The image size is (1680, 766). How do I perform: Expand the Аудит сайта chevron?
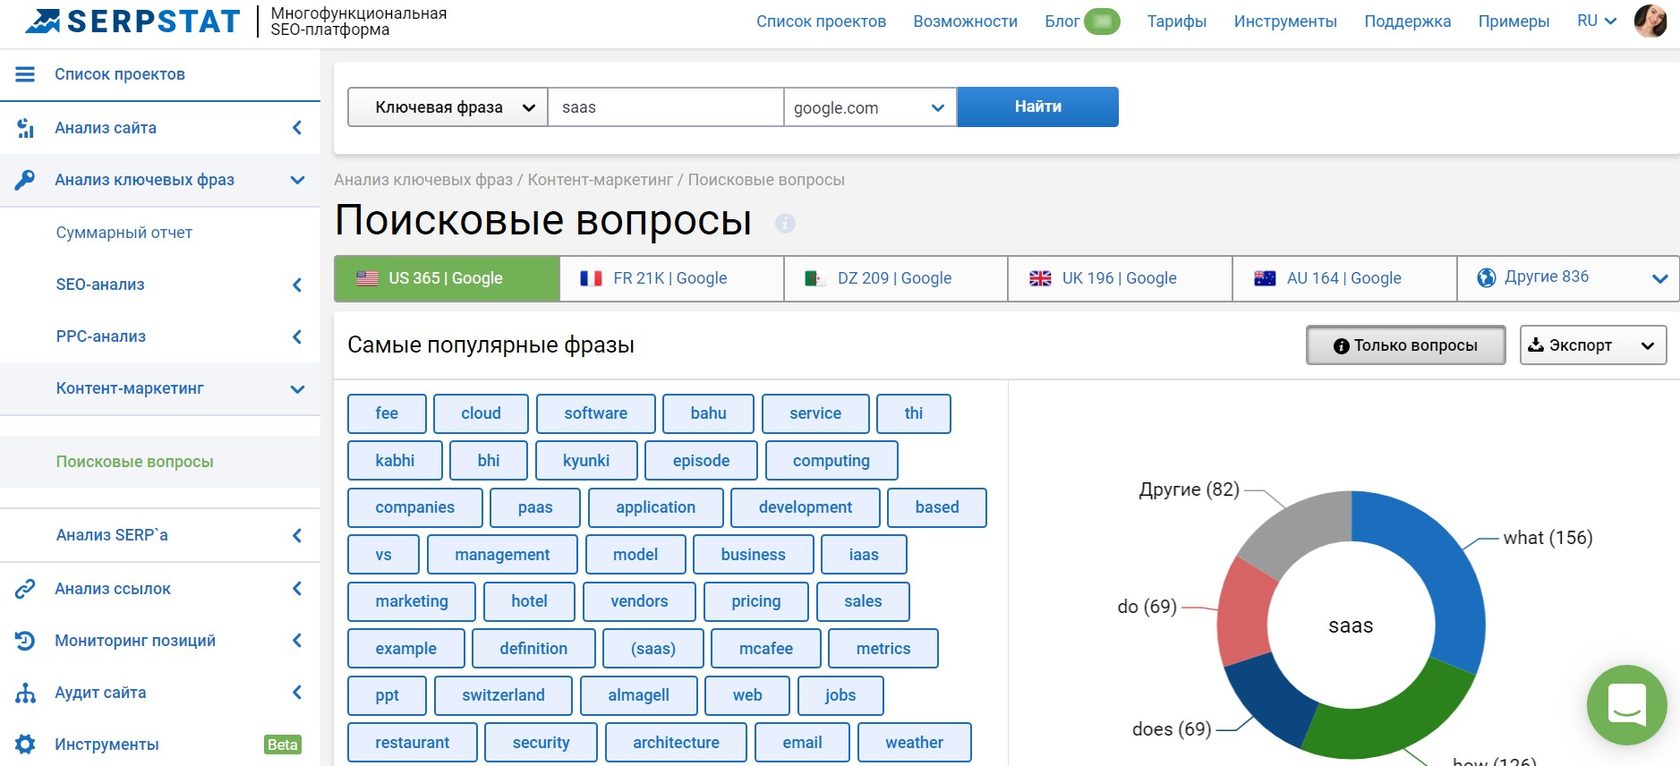tap(297, 693)
